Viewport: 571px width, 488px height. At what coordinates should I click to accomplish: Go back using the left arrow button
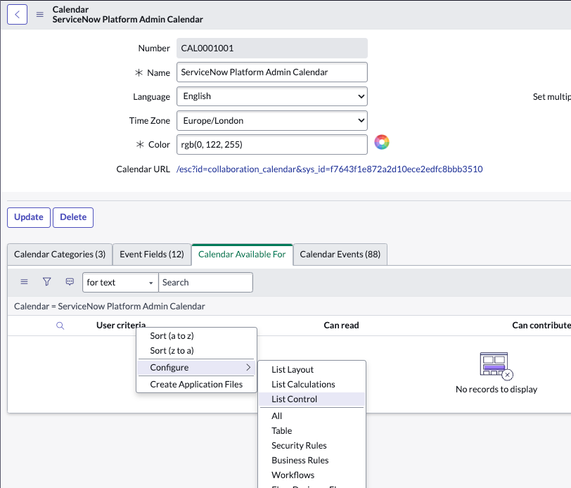pyautogui.click(x=17, y=15)
